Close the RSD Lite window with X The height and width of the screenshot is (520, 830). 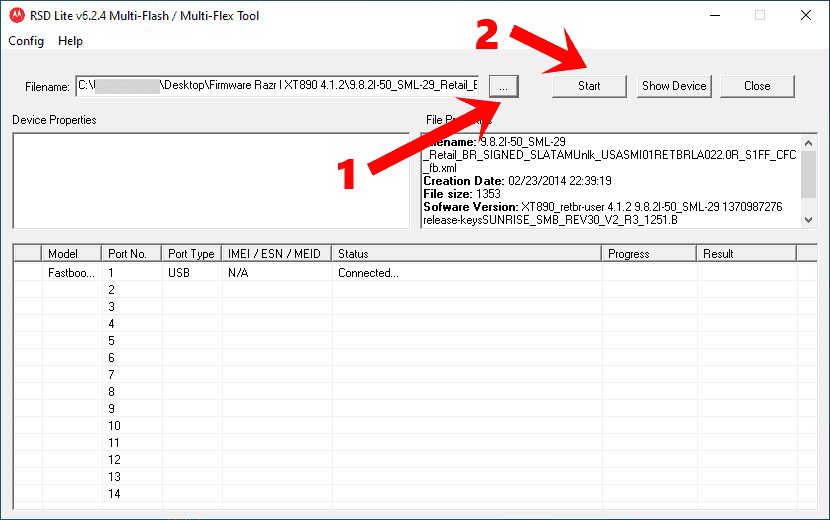806,15
